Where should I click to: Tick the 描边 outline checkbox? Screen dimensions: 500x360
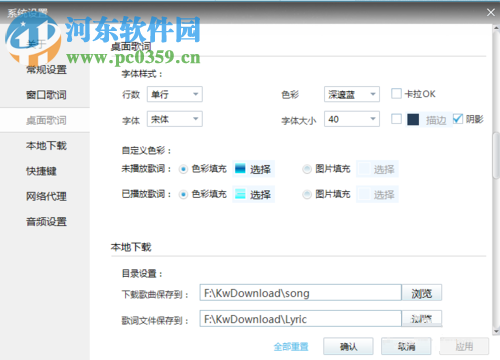pyautogui.click(x=396, y=119)
